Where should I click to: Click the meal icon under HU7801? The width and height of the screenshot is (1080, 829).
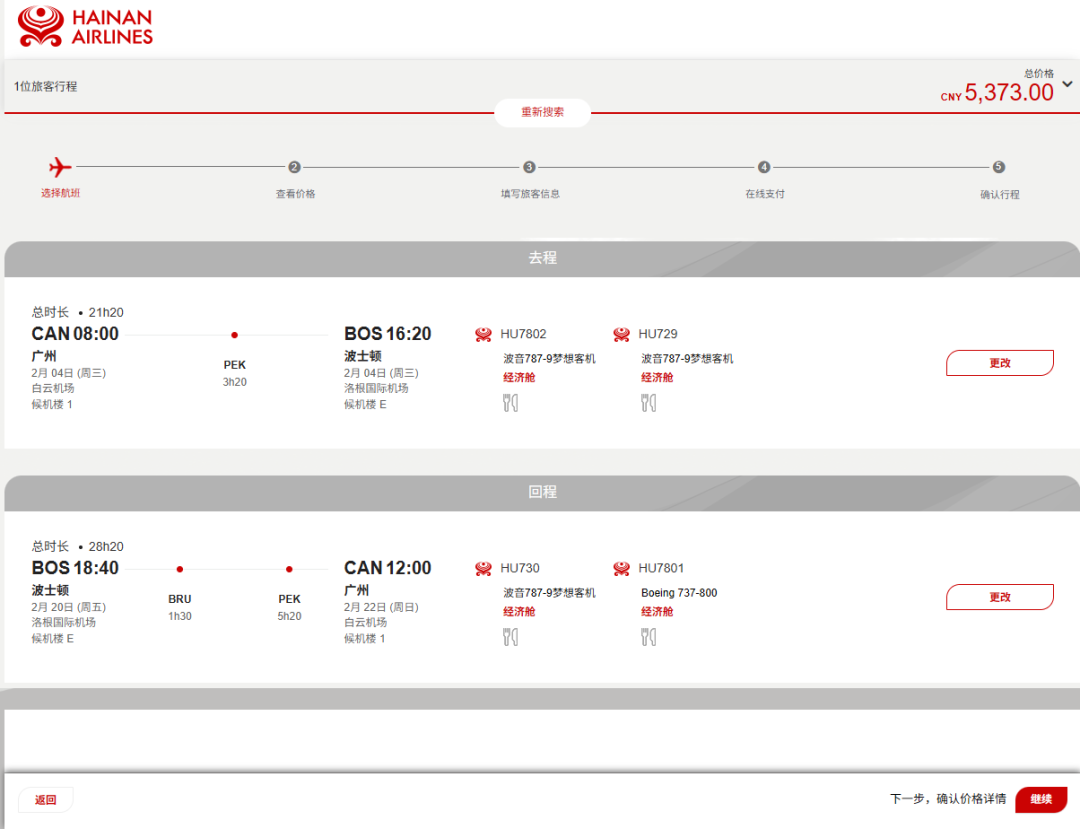[648, 637]
